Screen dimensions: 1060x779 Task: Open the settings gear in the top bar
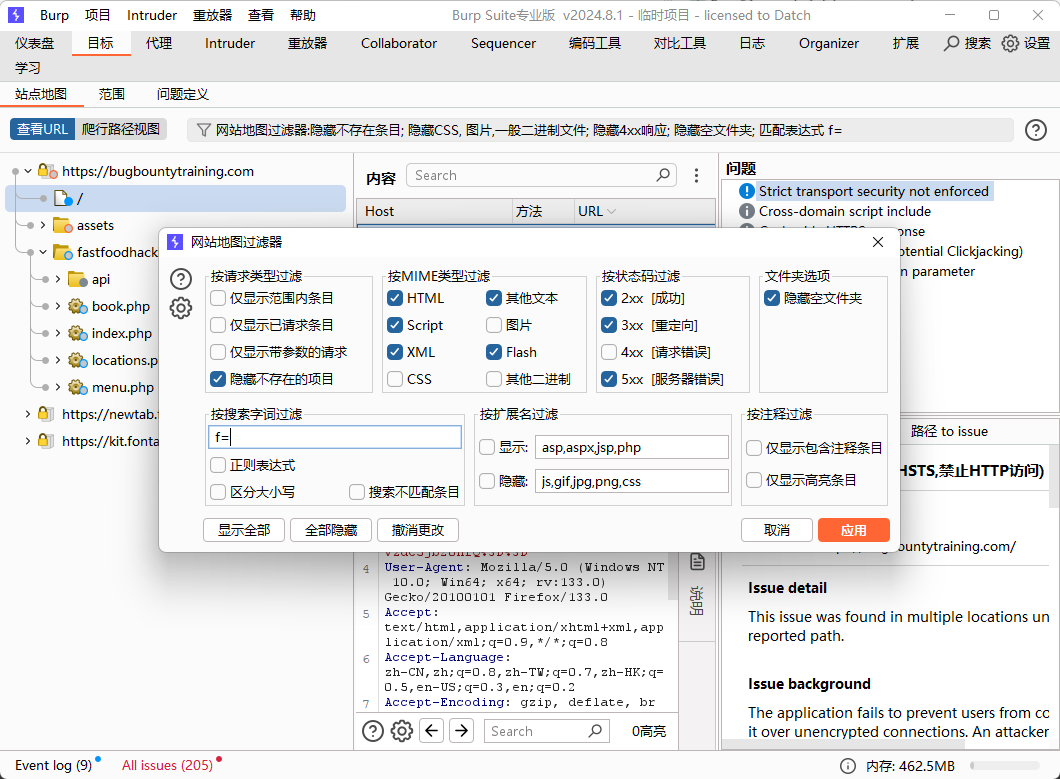1010,43
